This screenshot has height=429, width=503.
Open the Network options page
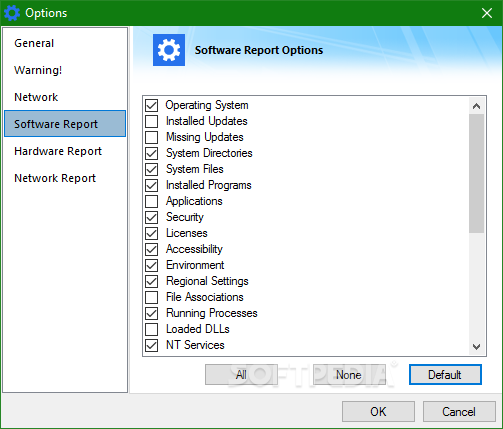[x=65, y=97]
